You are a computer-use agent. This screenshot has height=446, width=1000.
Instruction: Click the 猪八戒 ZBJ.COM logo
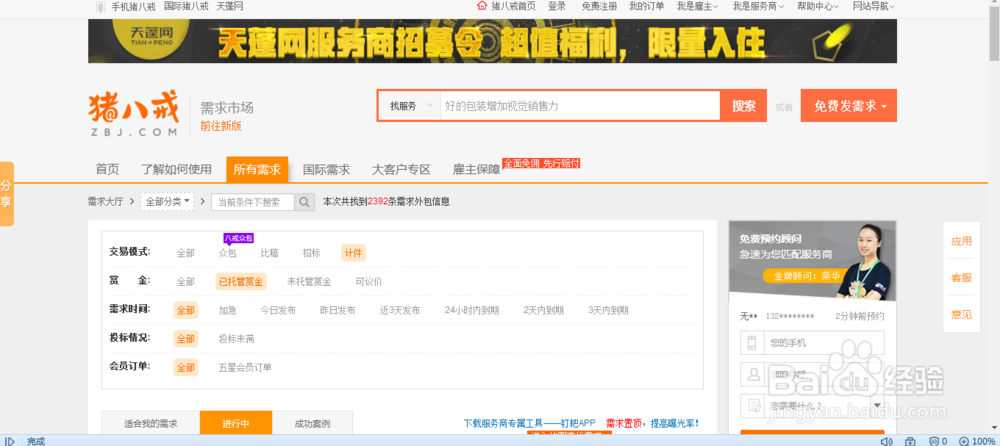click(134, 115)
